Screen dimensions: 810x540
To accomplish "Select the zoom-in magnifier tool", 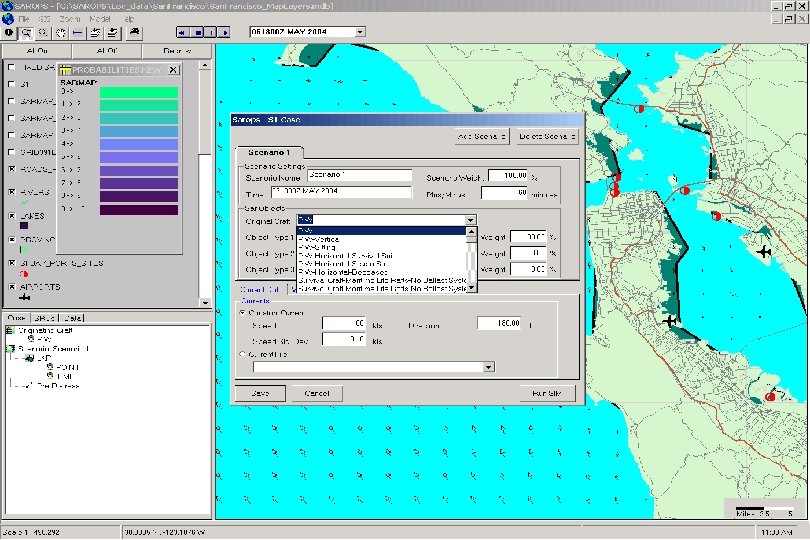I will [x=27, y=32].
